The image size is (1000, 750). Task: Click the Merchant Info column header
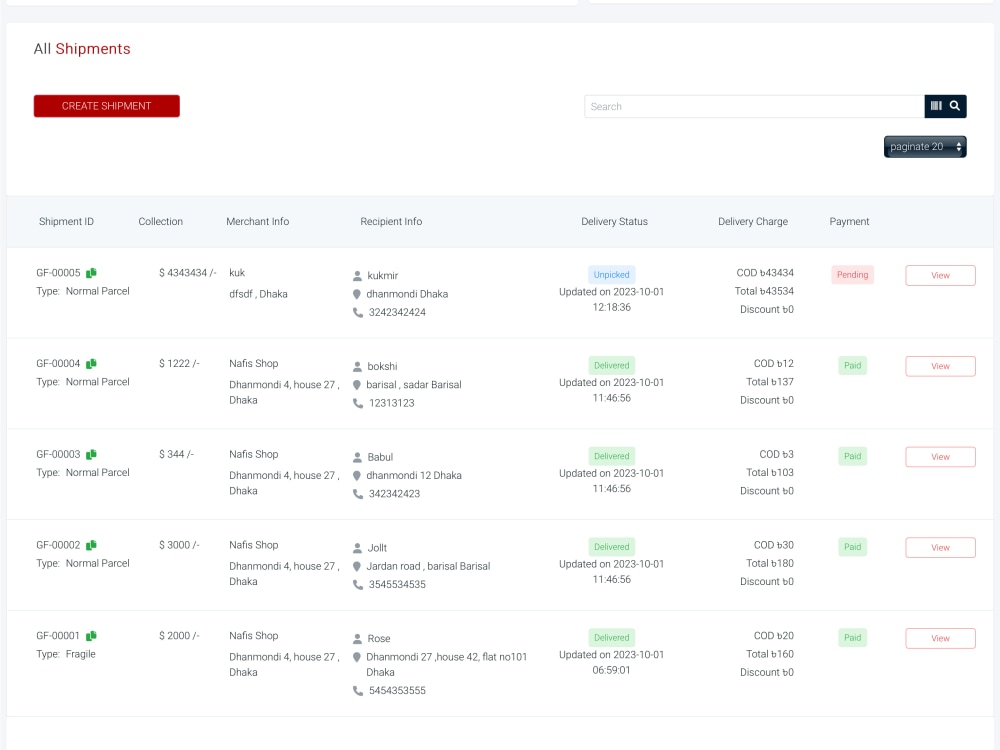(x=258, y=221)
